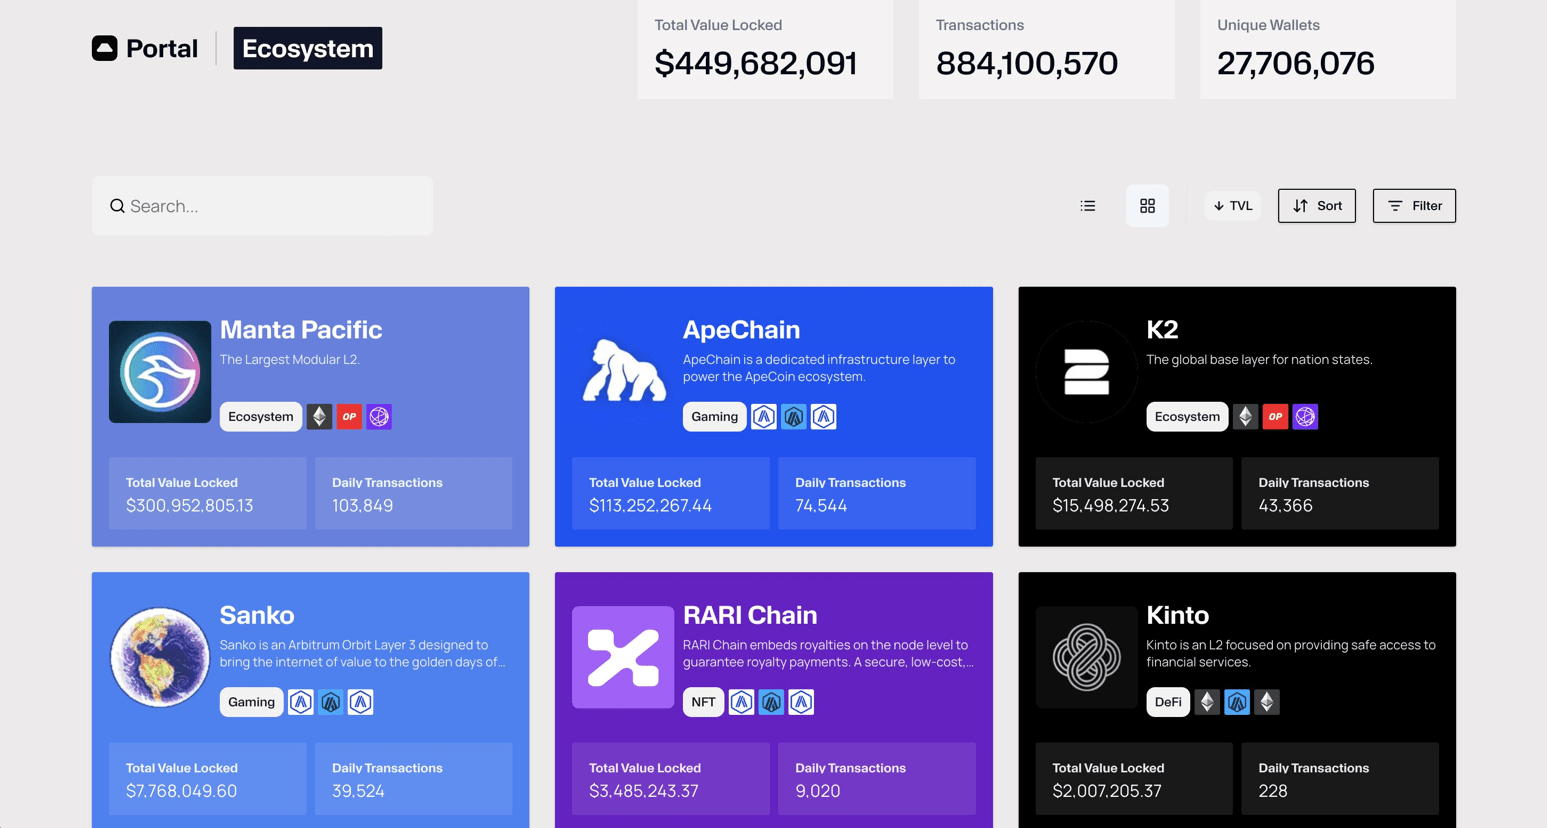Switch to grid view layout
Viewport: 1547px width, 828px height.
coord(1147,206)
